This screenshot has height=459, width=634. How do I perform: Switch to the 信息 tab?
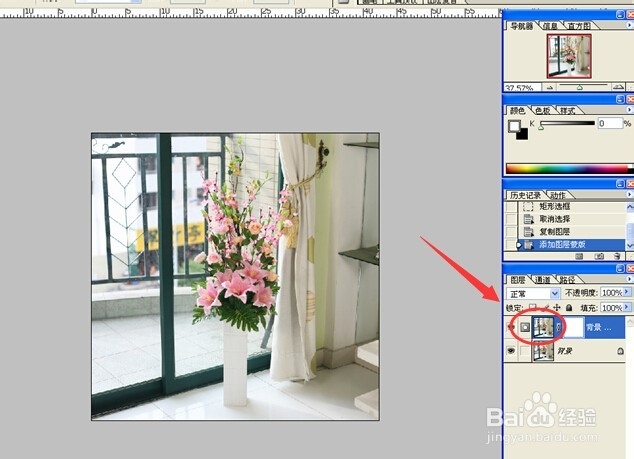pyautogui.click(x=549, y=26)
